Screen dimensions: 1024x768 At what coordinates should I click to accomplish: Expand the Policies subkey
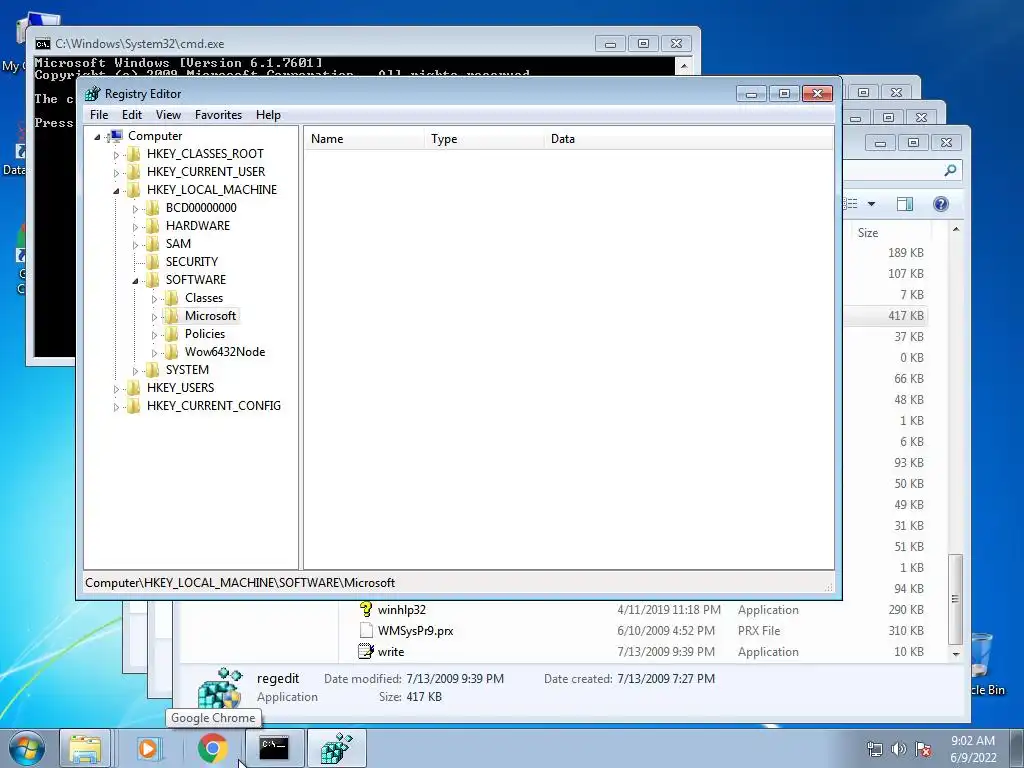coord(154,335)
